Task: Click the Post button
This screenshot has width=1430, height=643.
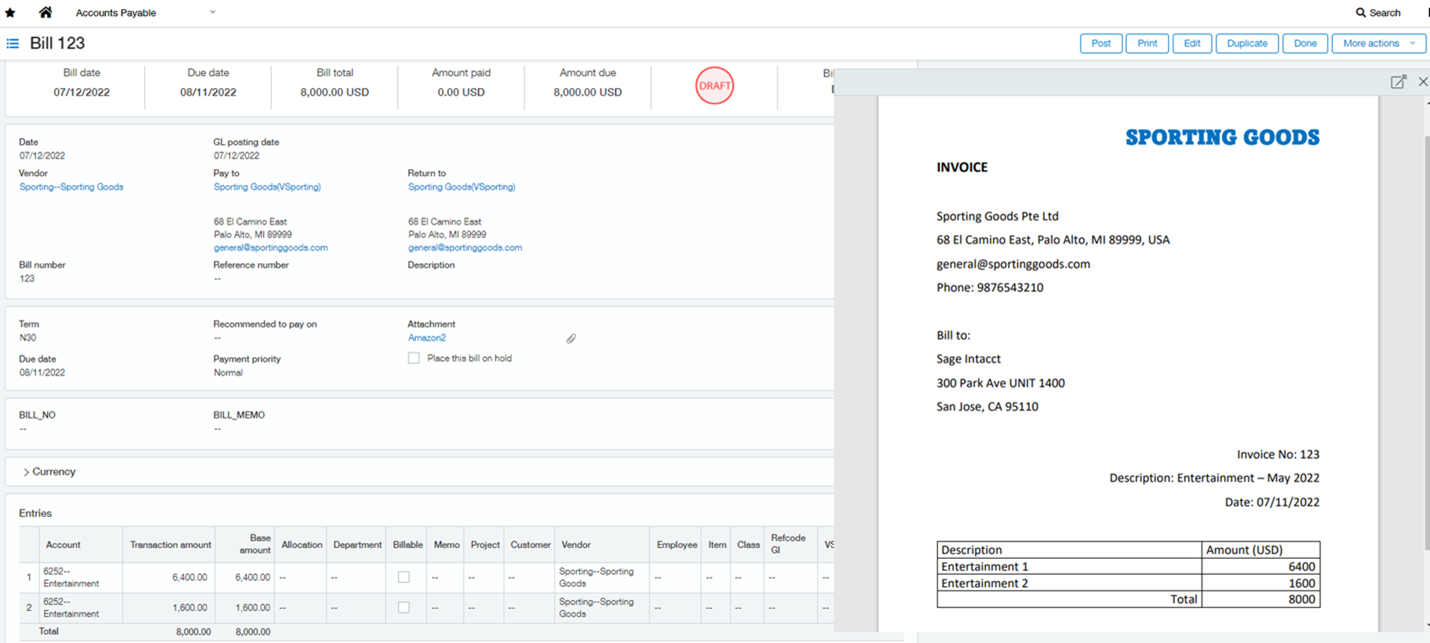Action: coord(1100,43)
